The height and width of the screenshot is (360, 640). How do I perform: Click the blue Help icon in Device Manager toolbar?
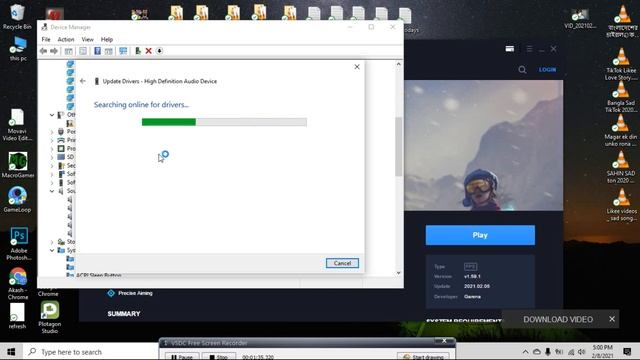[97, 51]
